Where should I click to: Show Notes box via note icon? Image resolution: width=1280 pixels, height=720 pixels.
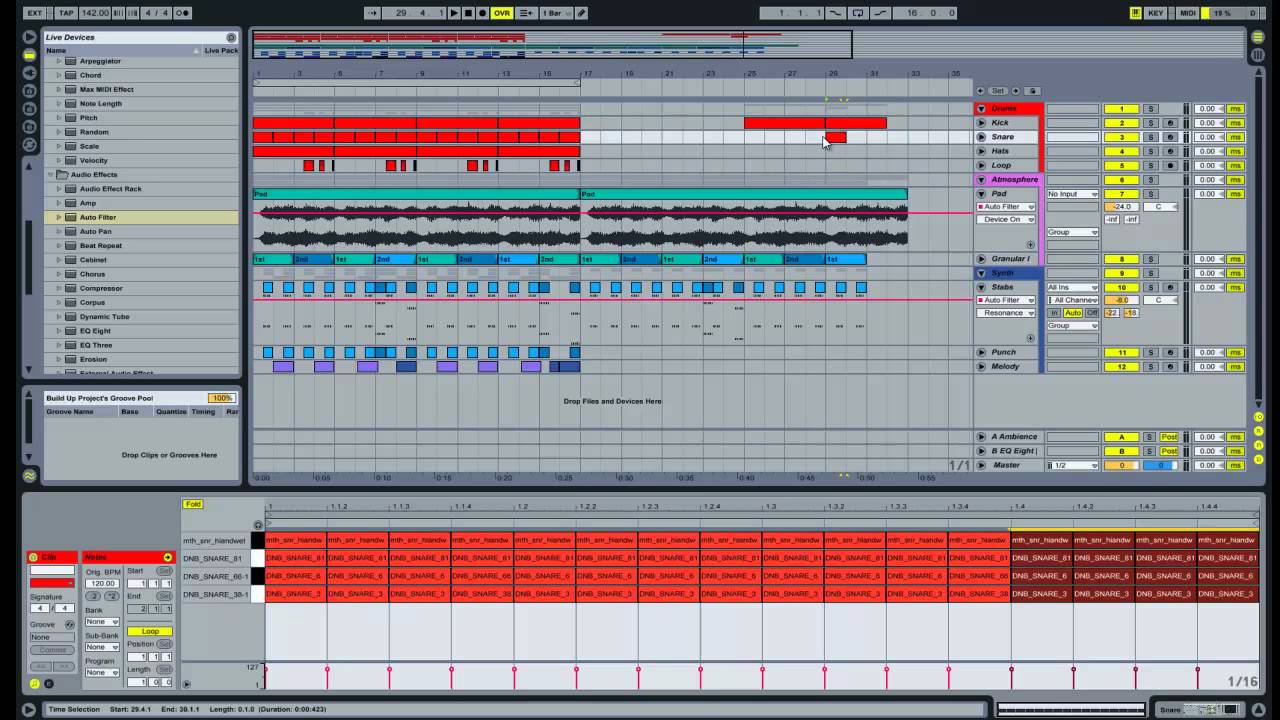[x=34, y=684]
